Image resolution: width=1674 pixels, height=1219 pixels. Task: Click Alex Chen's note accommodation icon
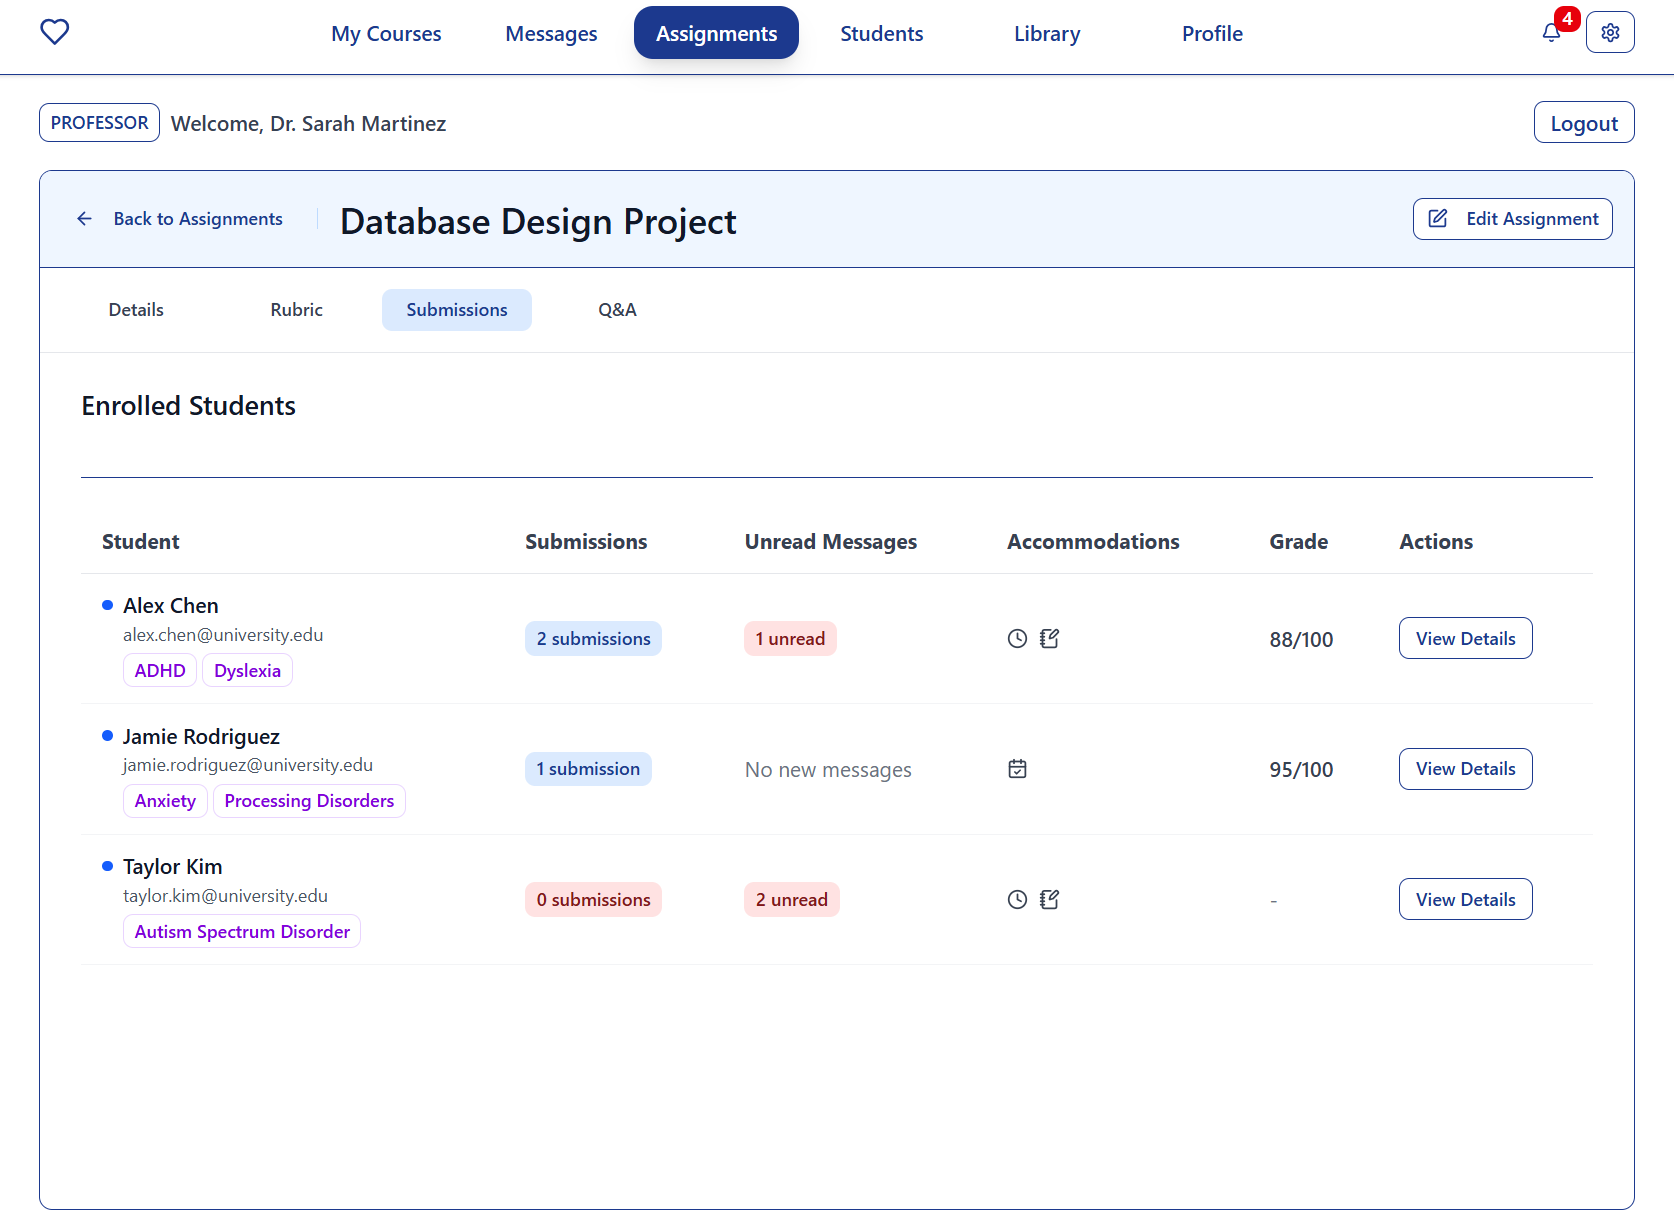[1049, 639]
